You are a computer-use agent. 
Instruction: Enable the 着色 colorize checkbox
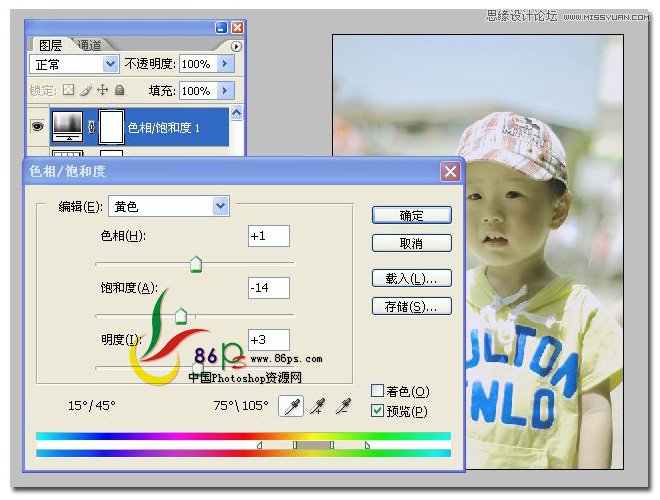tap(377, 391)
